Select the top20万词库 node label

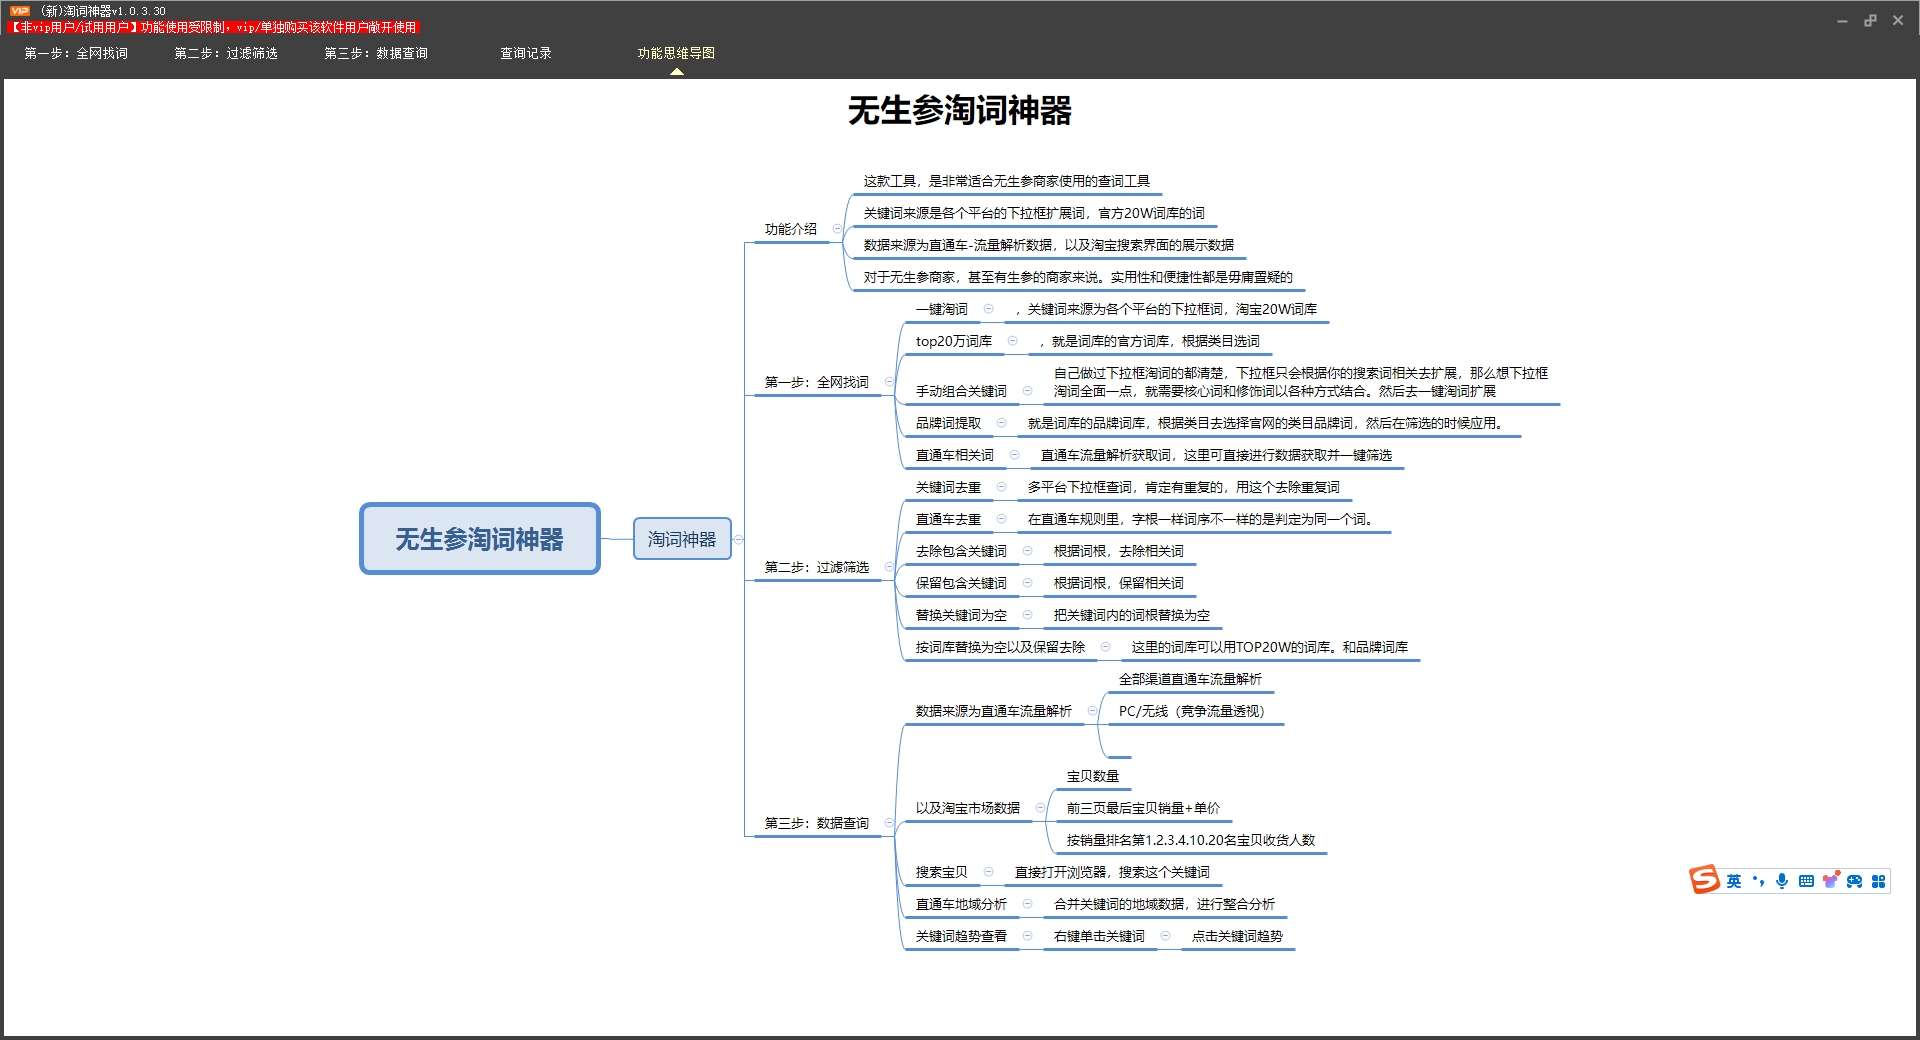[954, 341]
